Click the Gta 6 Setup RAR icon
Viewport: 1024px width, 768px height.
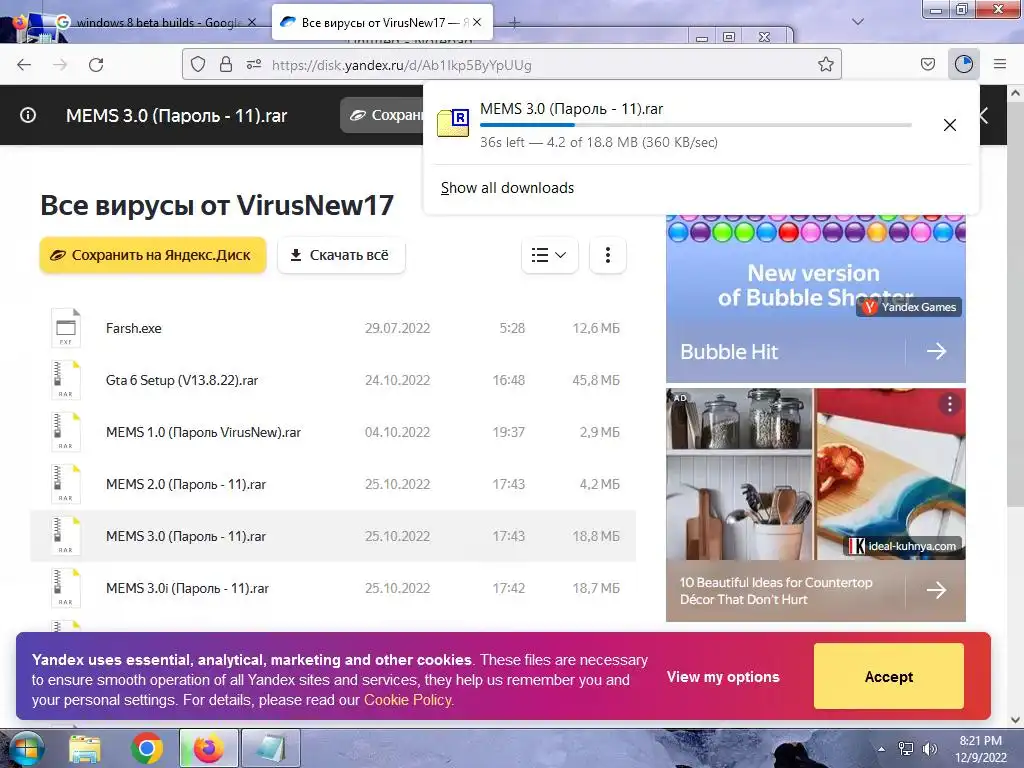coord(66,379)
